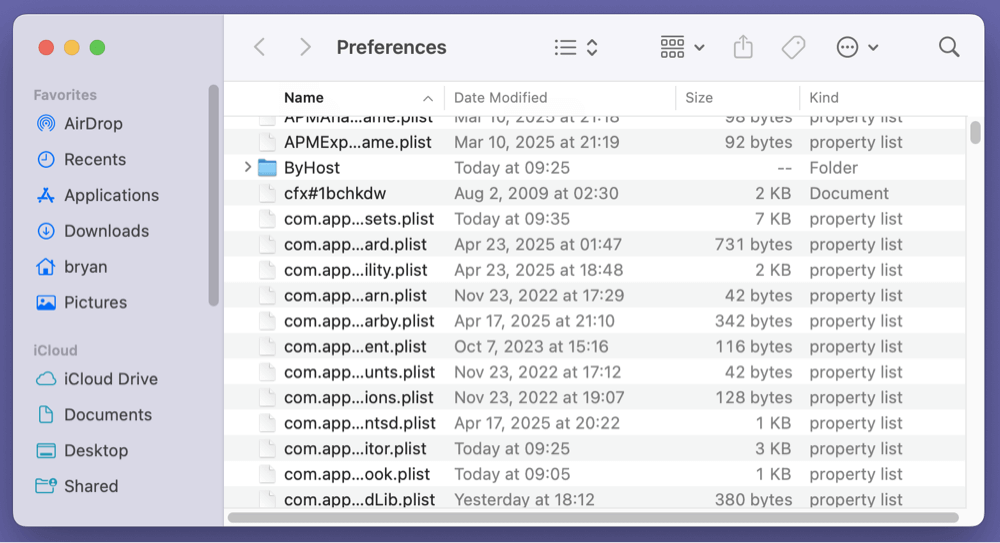Click the date Yesterday at 18:12
This screenshot has height=543, width=1000.
(524, 500)
